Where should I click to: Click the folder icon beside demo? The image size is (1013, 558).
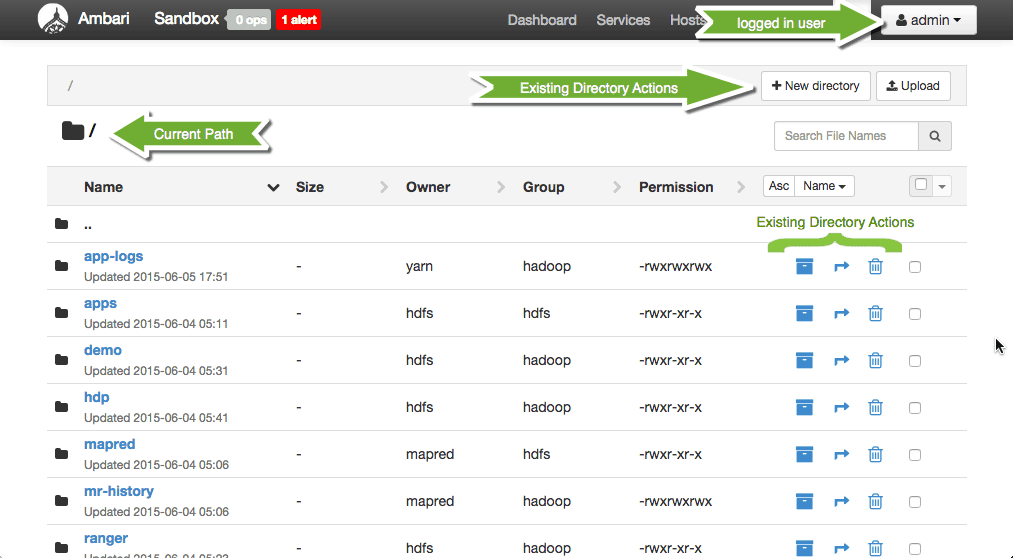point(61,360)
